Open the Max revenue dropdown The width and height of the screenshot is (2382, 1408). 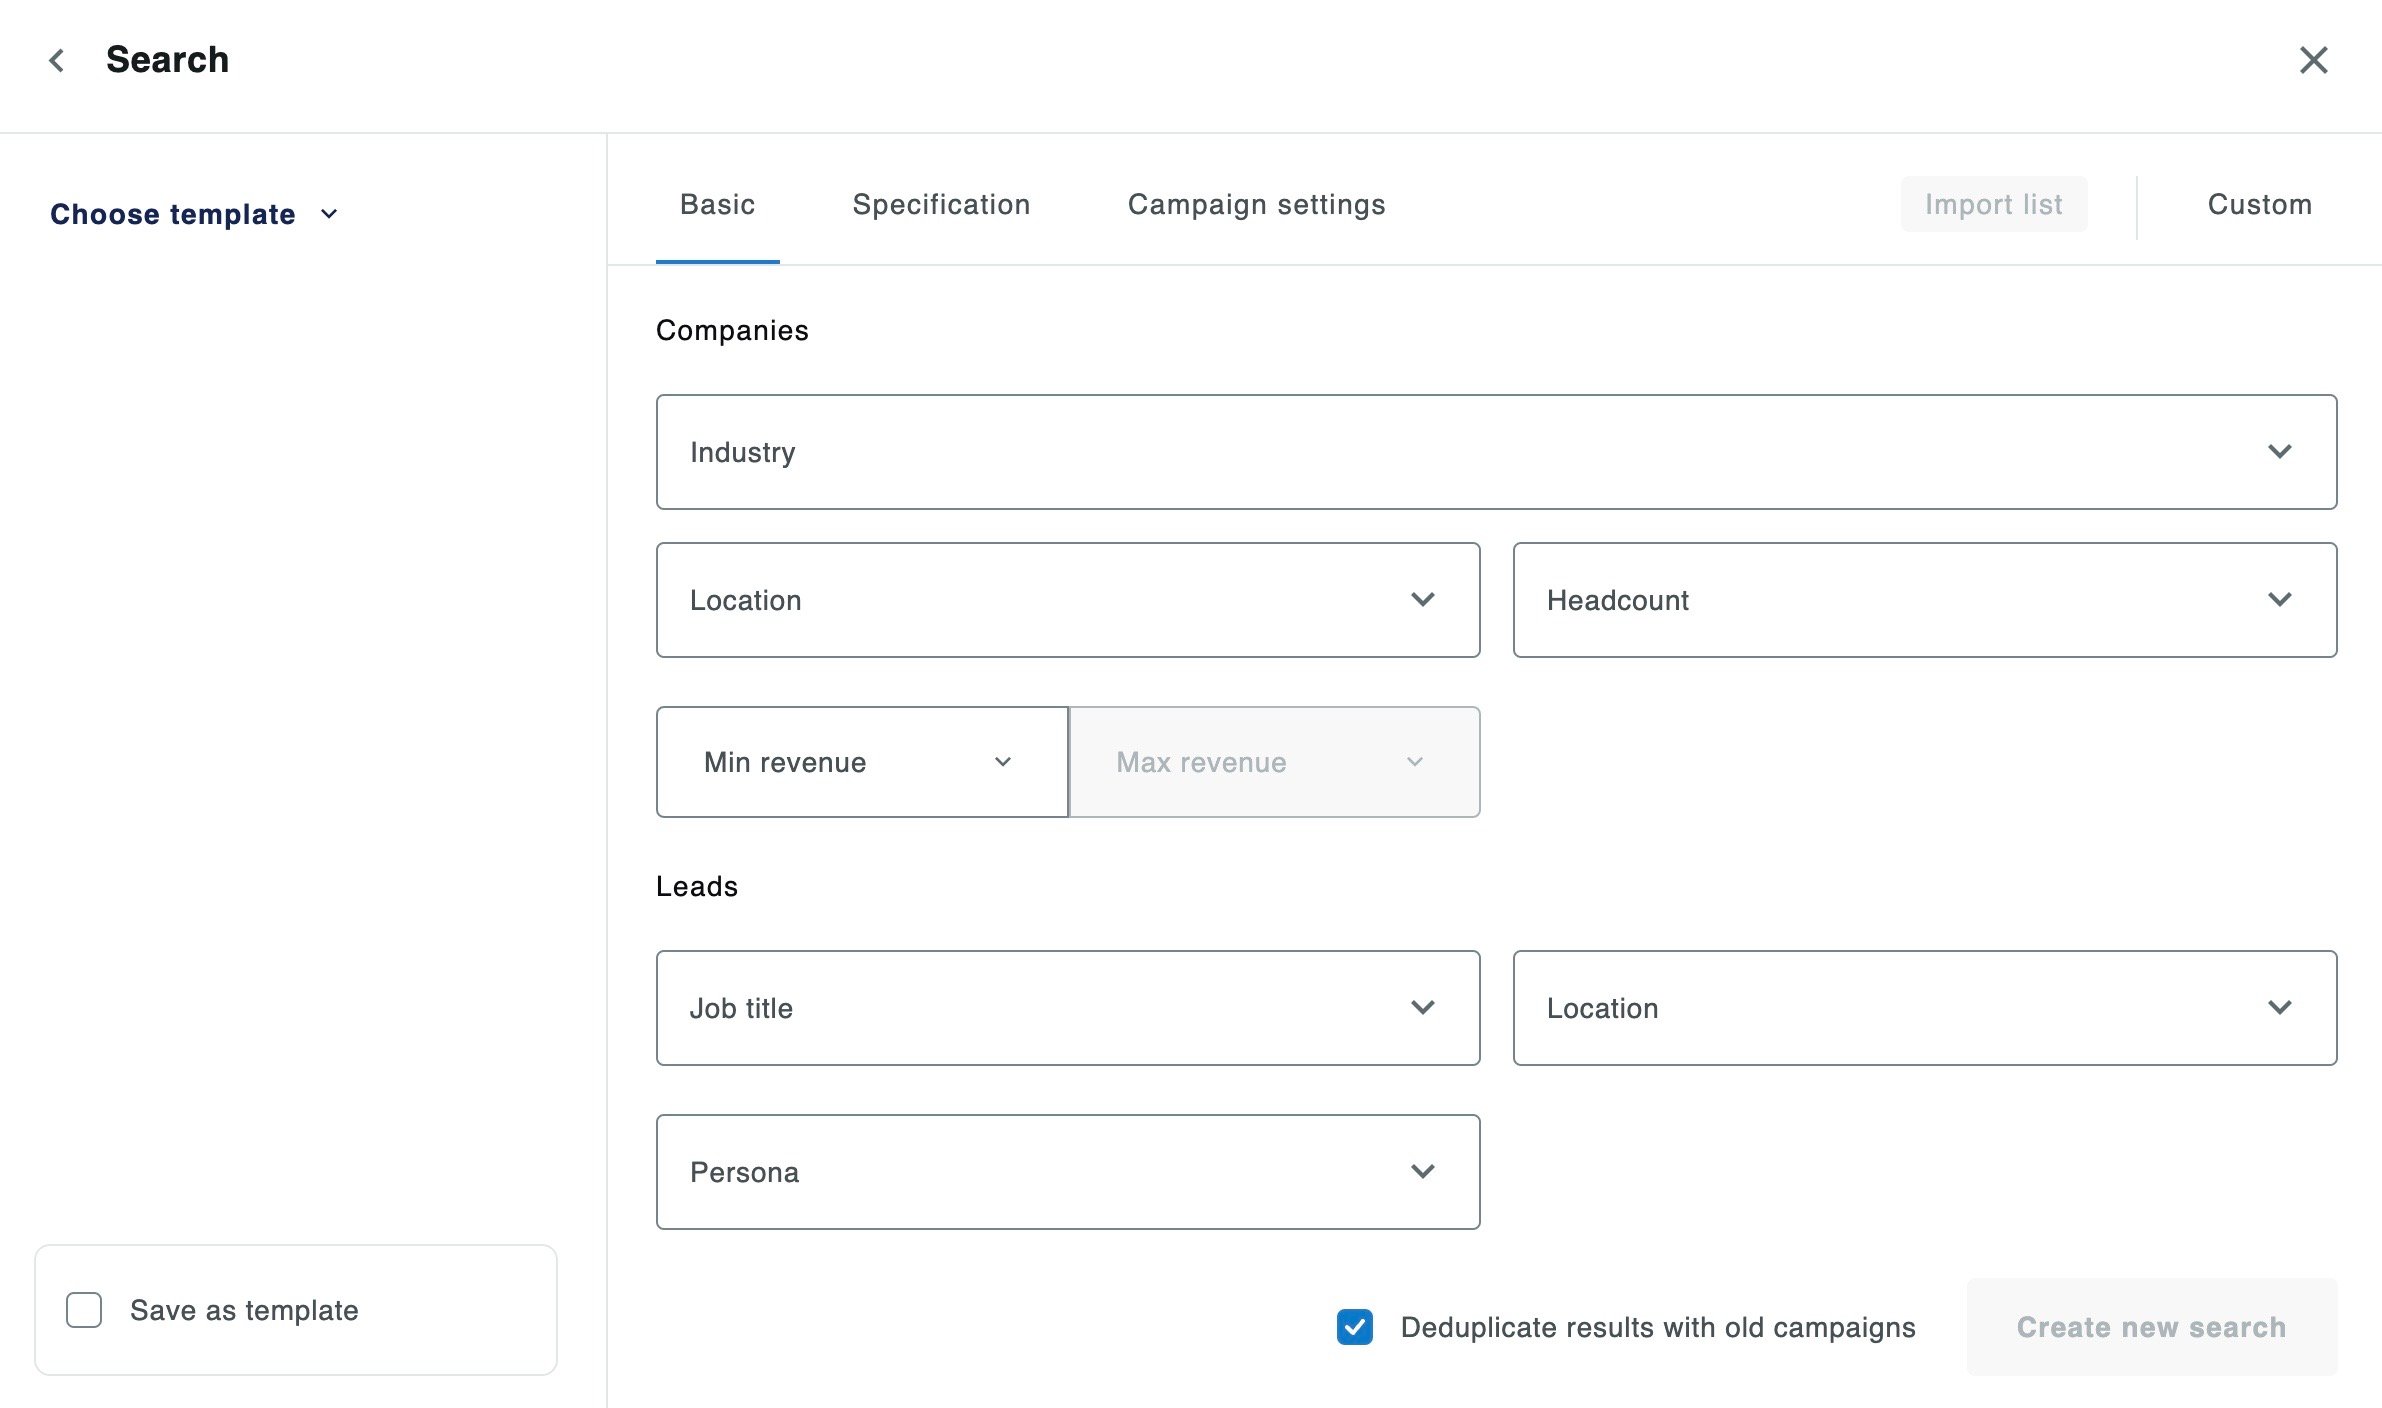[1273, 762]
